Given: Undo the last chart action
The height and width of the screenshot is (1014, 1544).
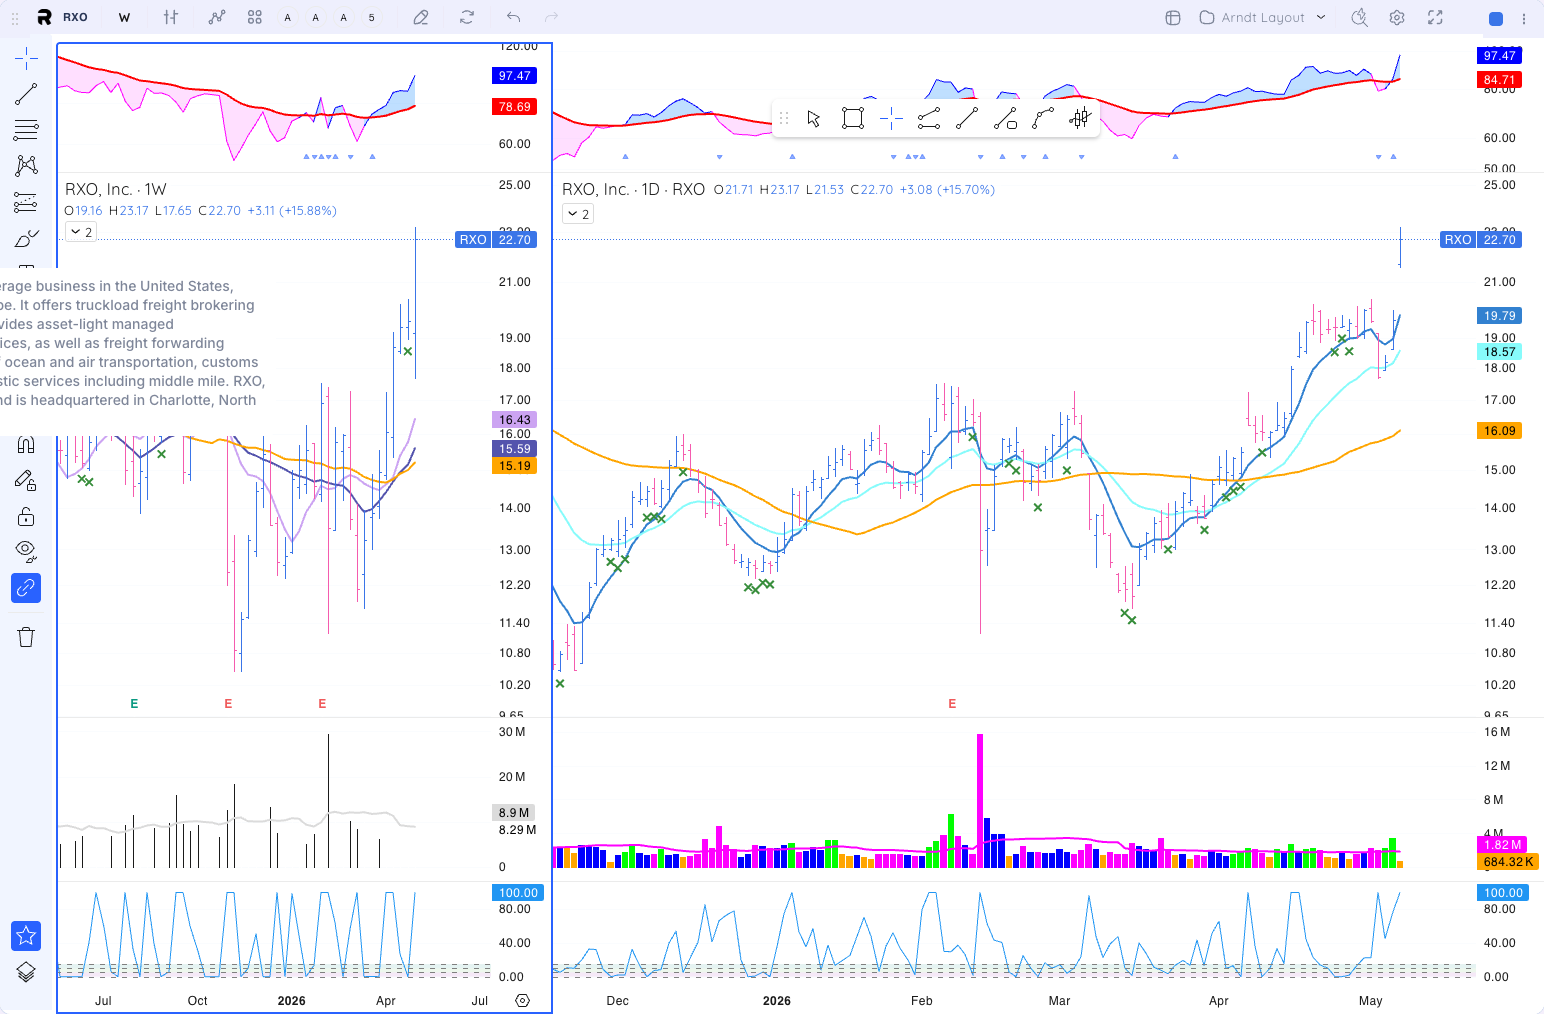Looking at the screenshot, I should 513,17.
